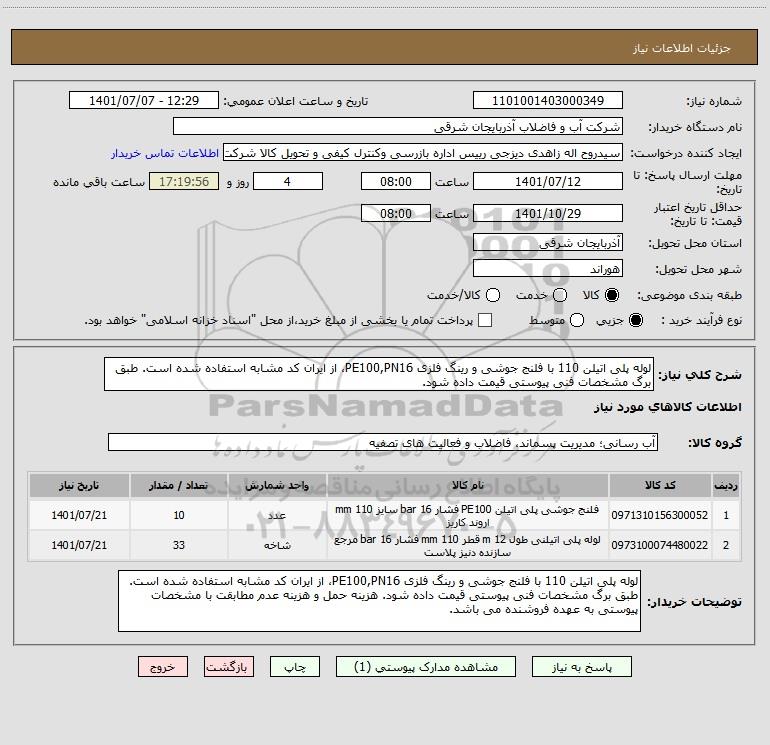Click the general description text box
This screenshot has height=745, width=770.
coord(379,375)
